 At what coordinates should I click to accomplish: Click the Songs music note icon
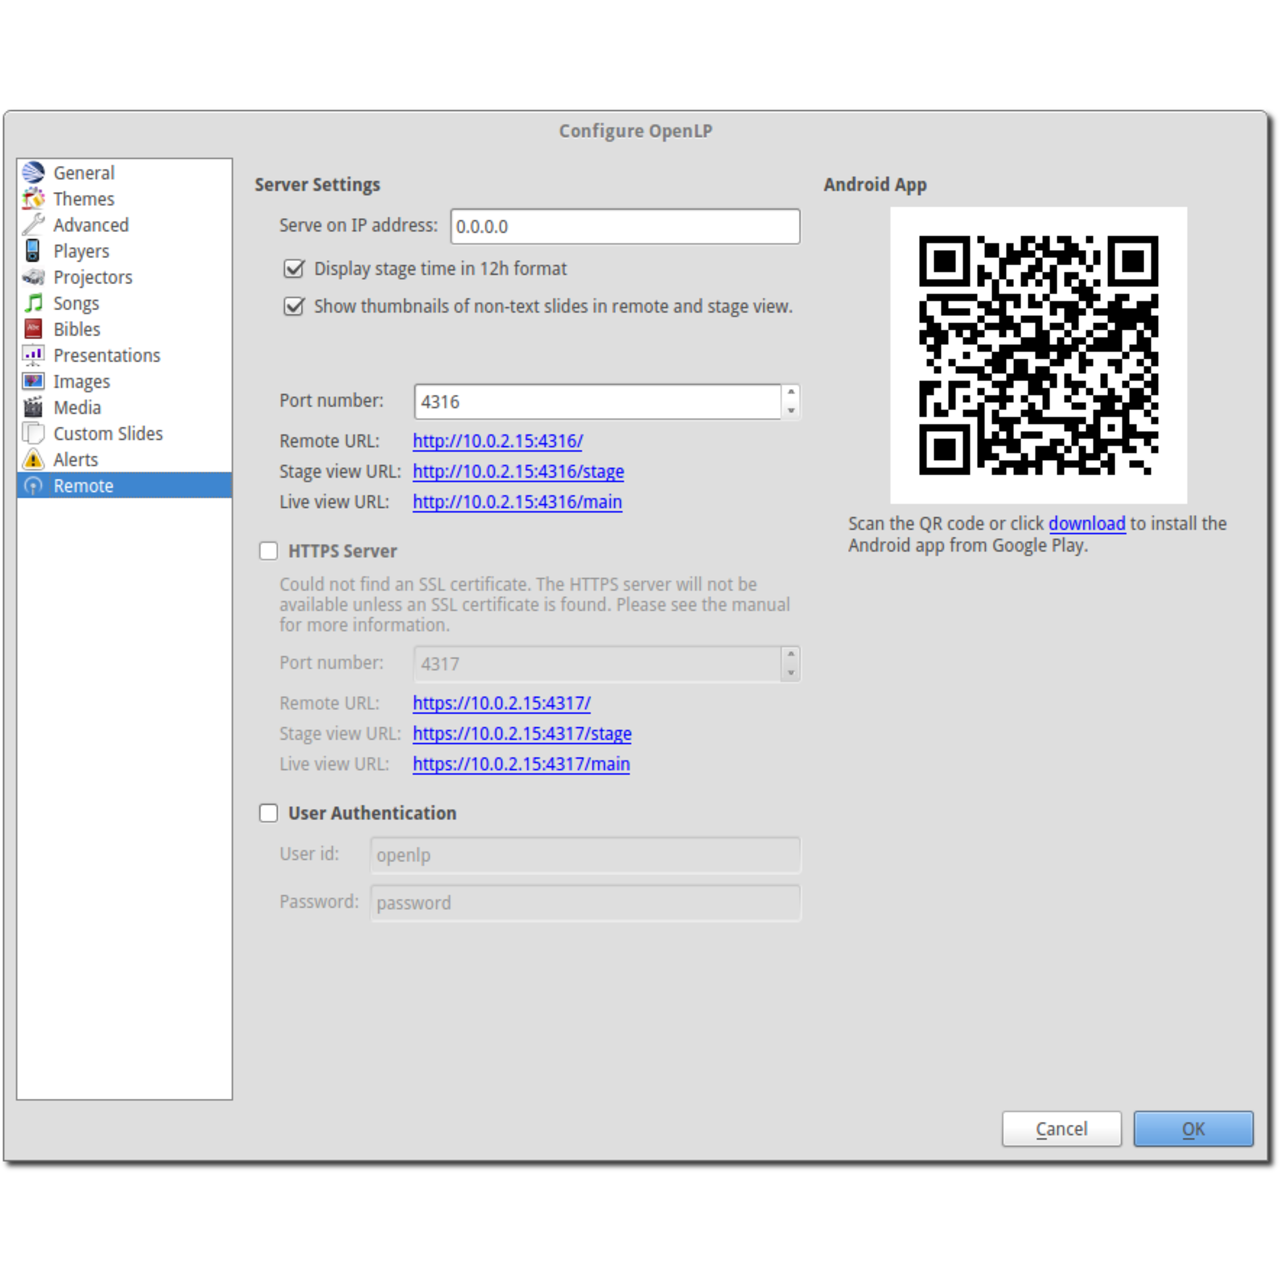coord(33,303)
